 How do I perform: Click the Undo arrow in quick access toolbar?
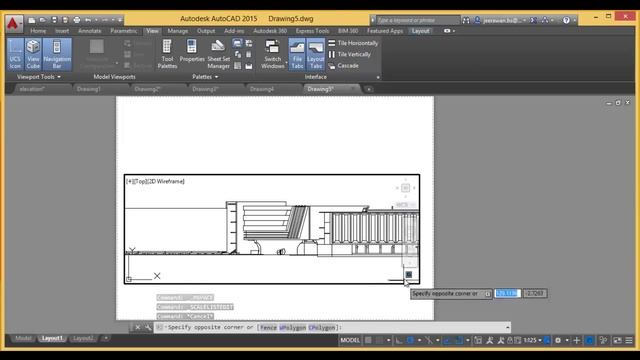tap(88, 20)
